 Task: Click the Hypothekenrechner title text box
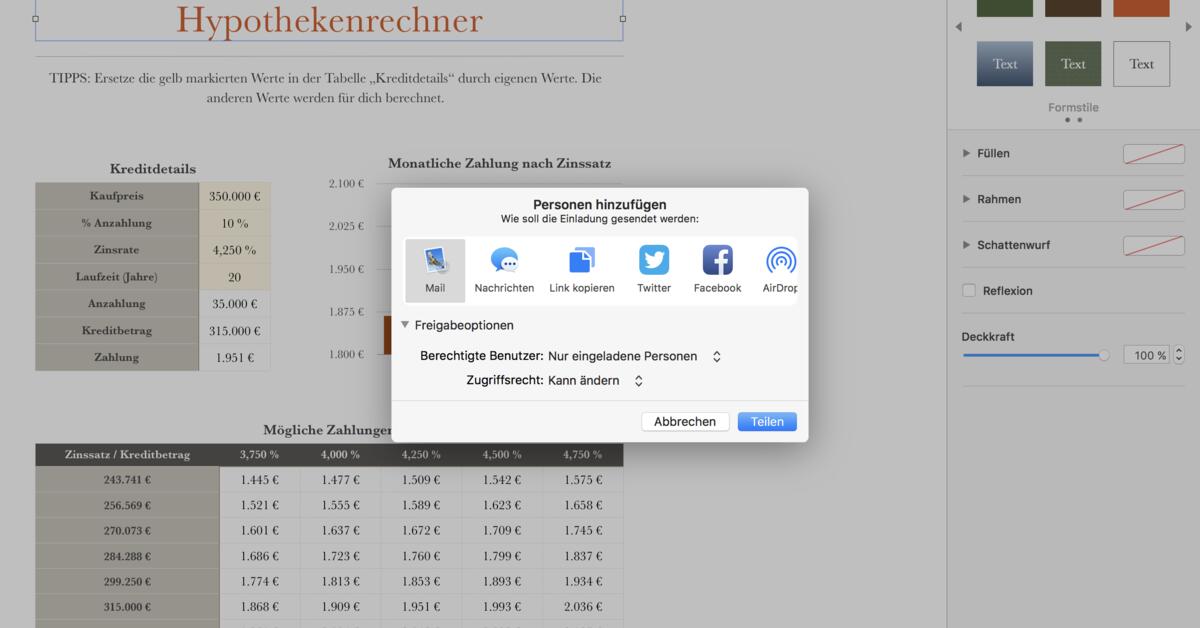[x=328, y=18]
